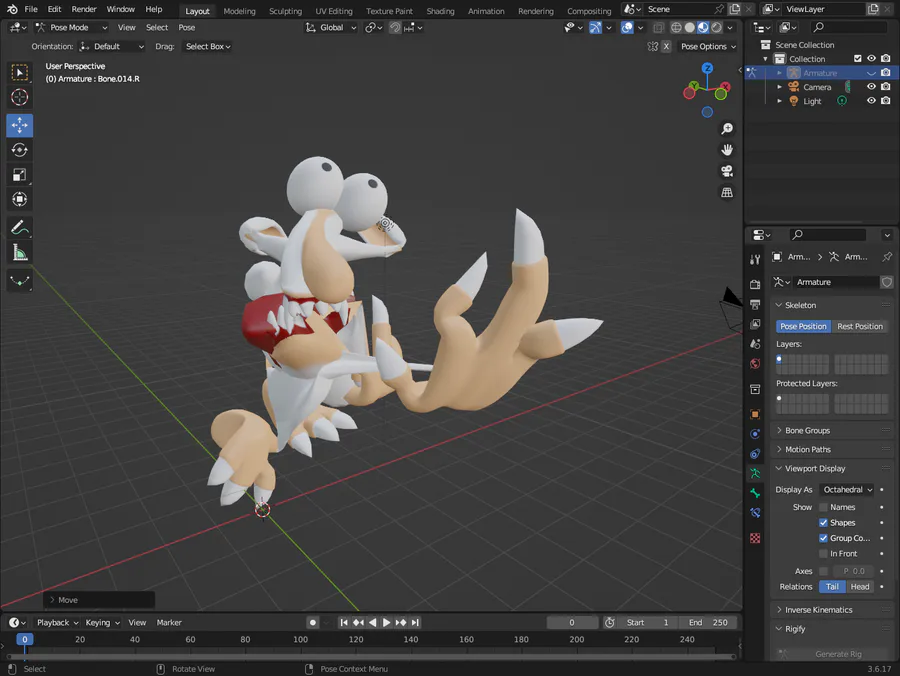900x676 pixels.
Task: Open the Output properties tab
Action: [755, 304]
